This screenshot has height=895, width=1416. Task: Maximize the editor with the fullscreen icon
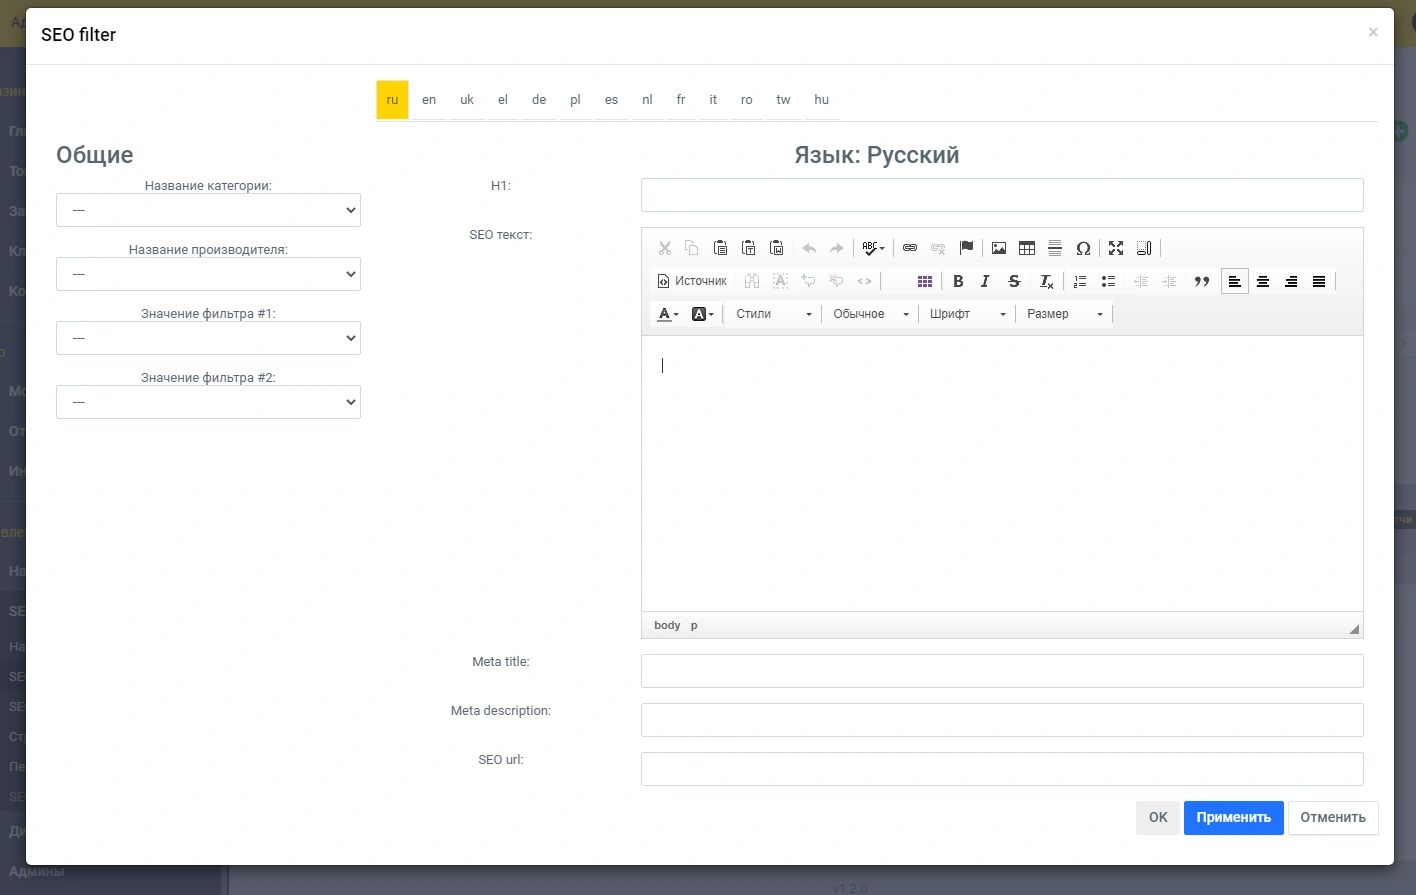tap(1116, 248)
